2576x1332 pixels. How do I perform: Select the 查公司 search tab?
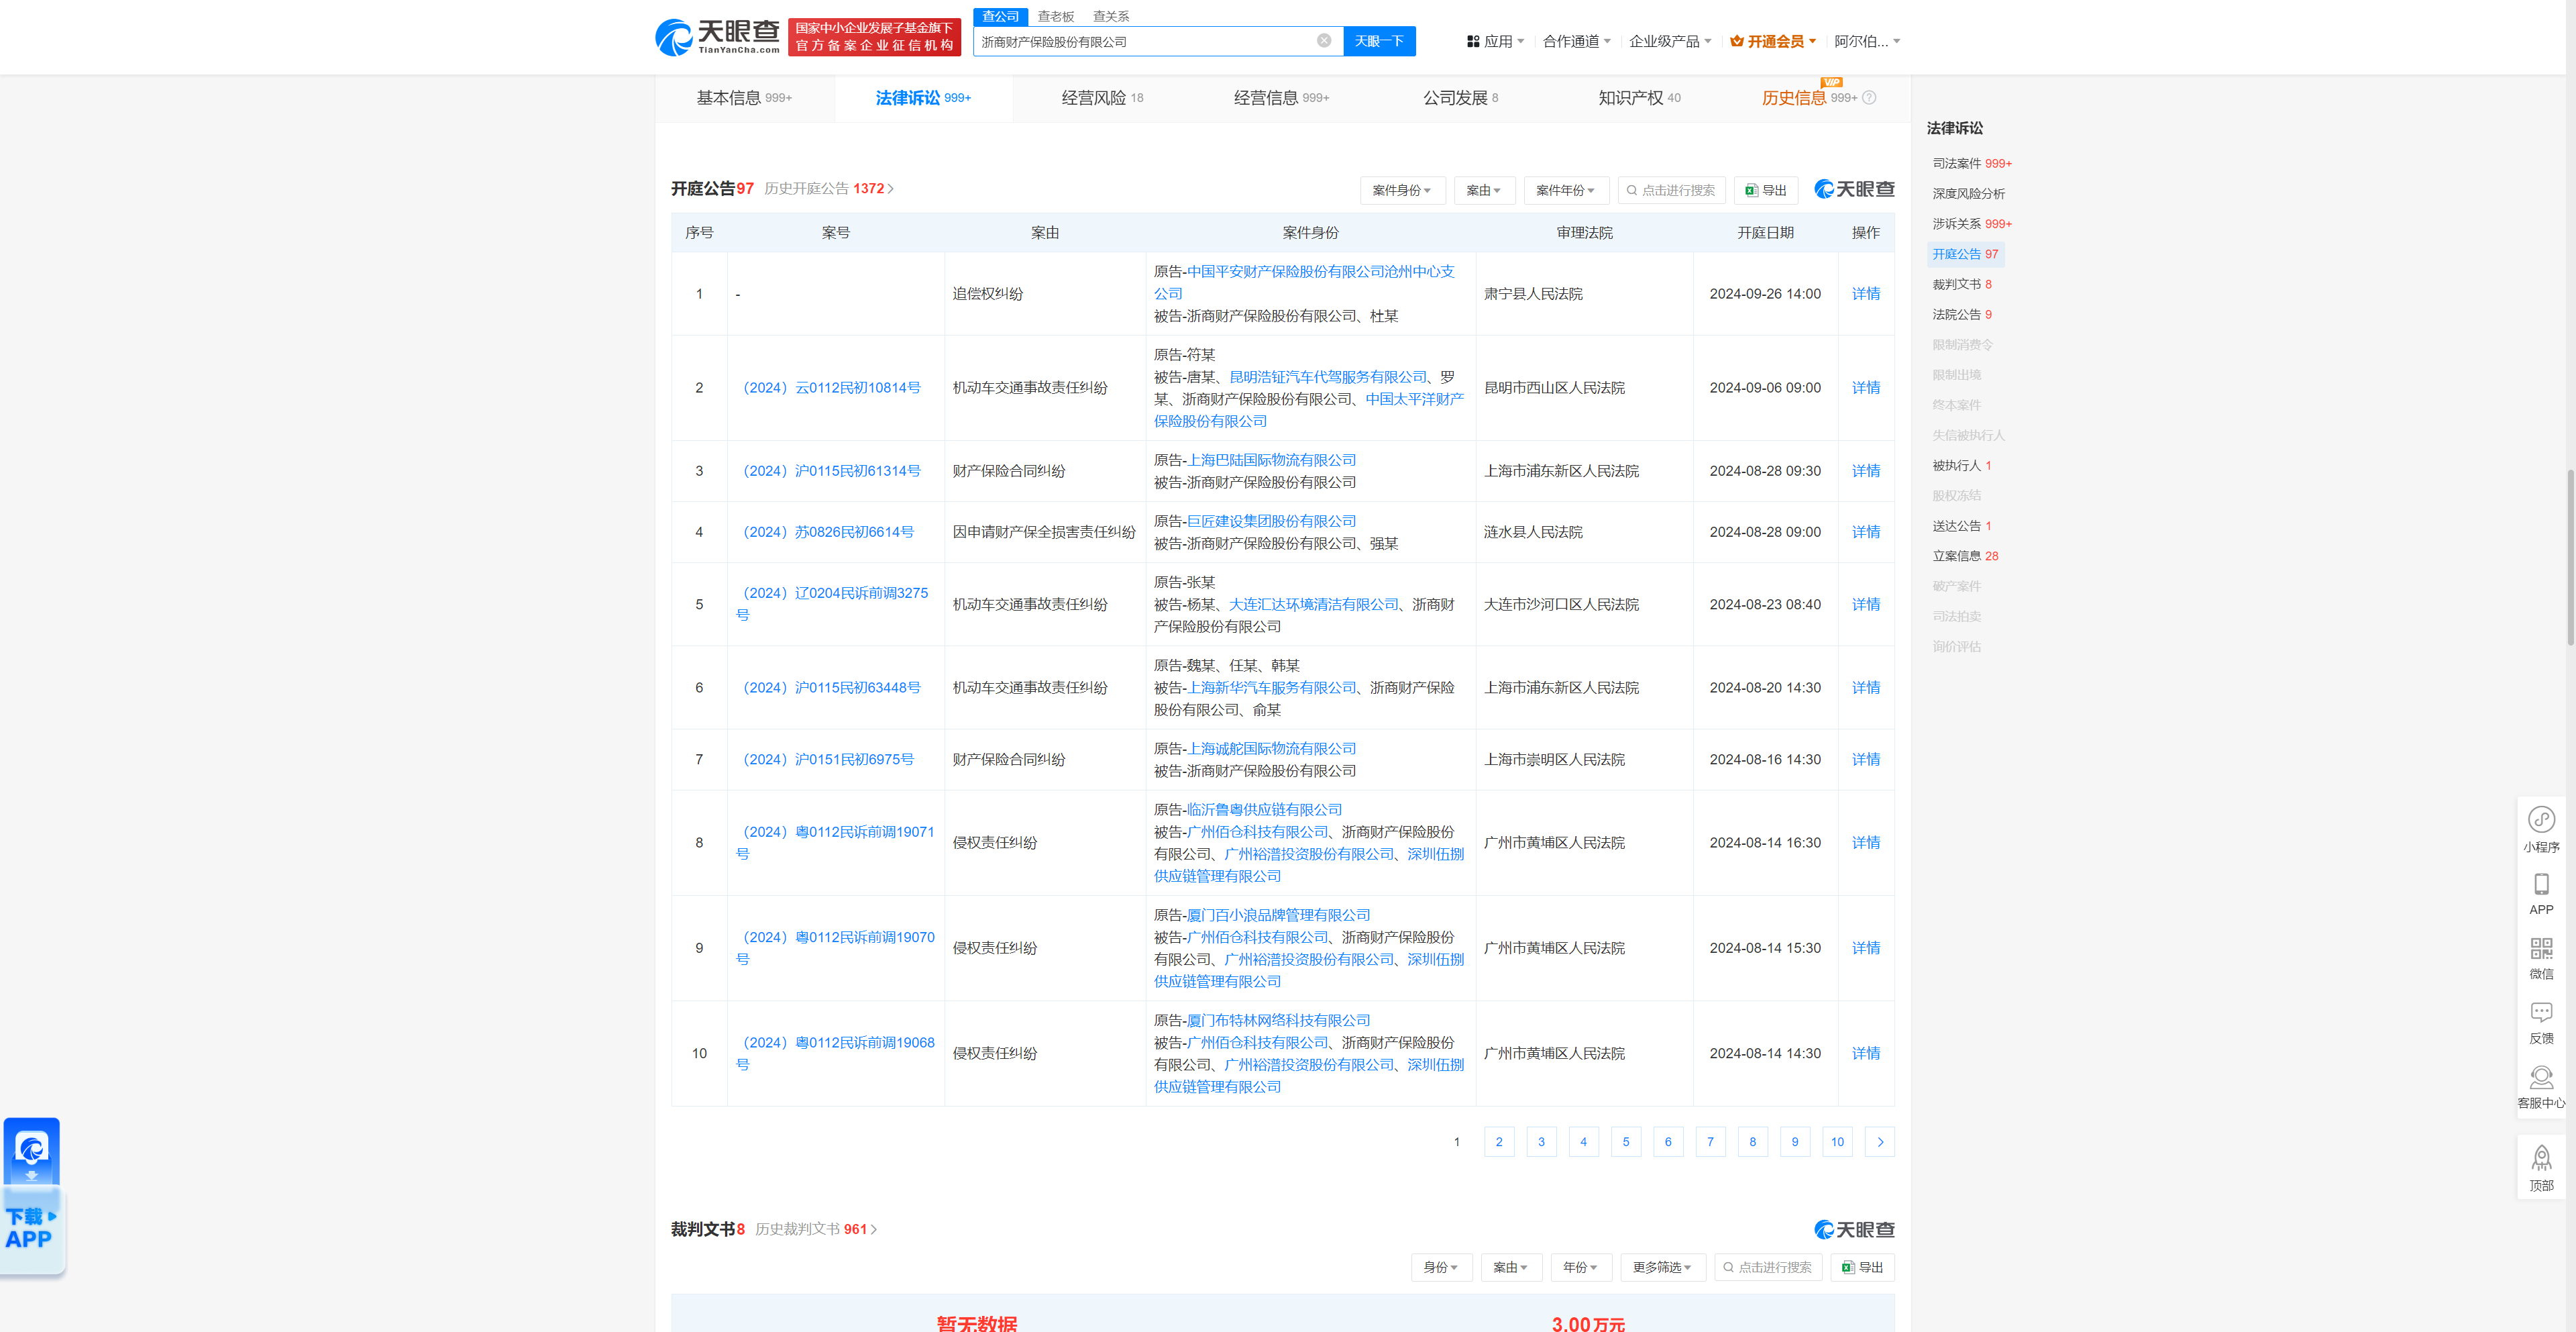[1000, 16]
